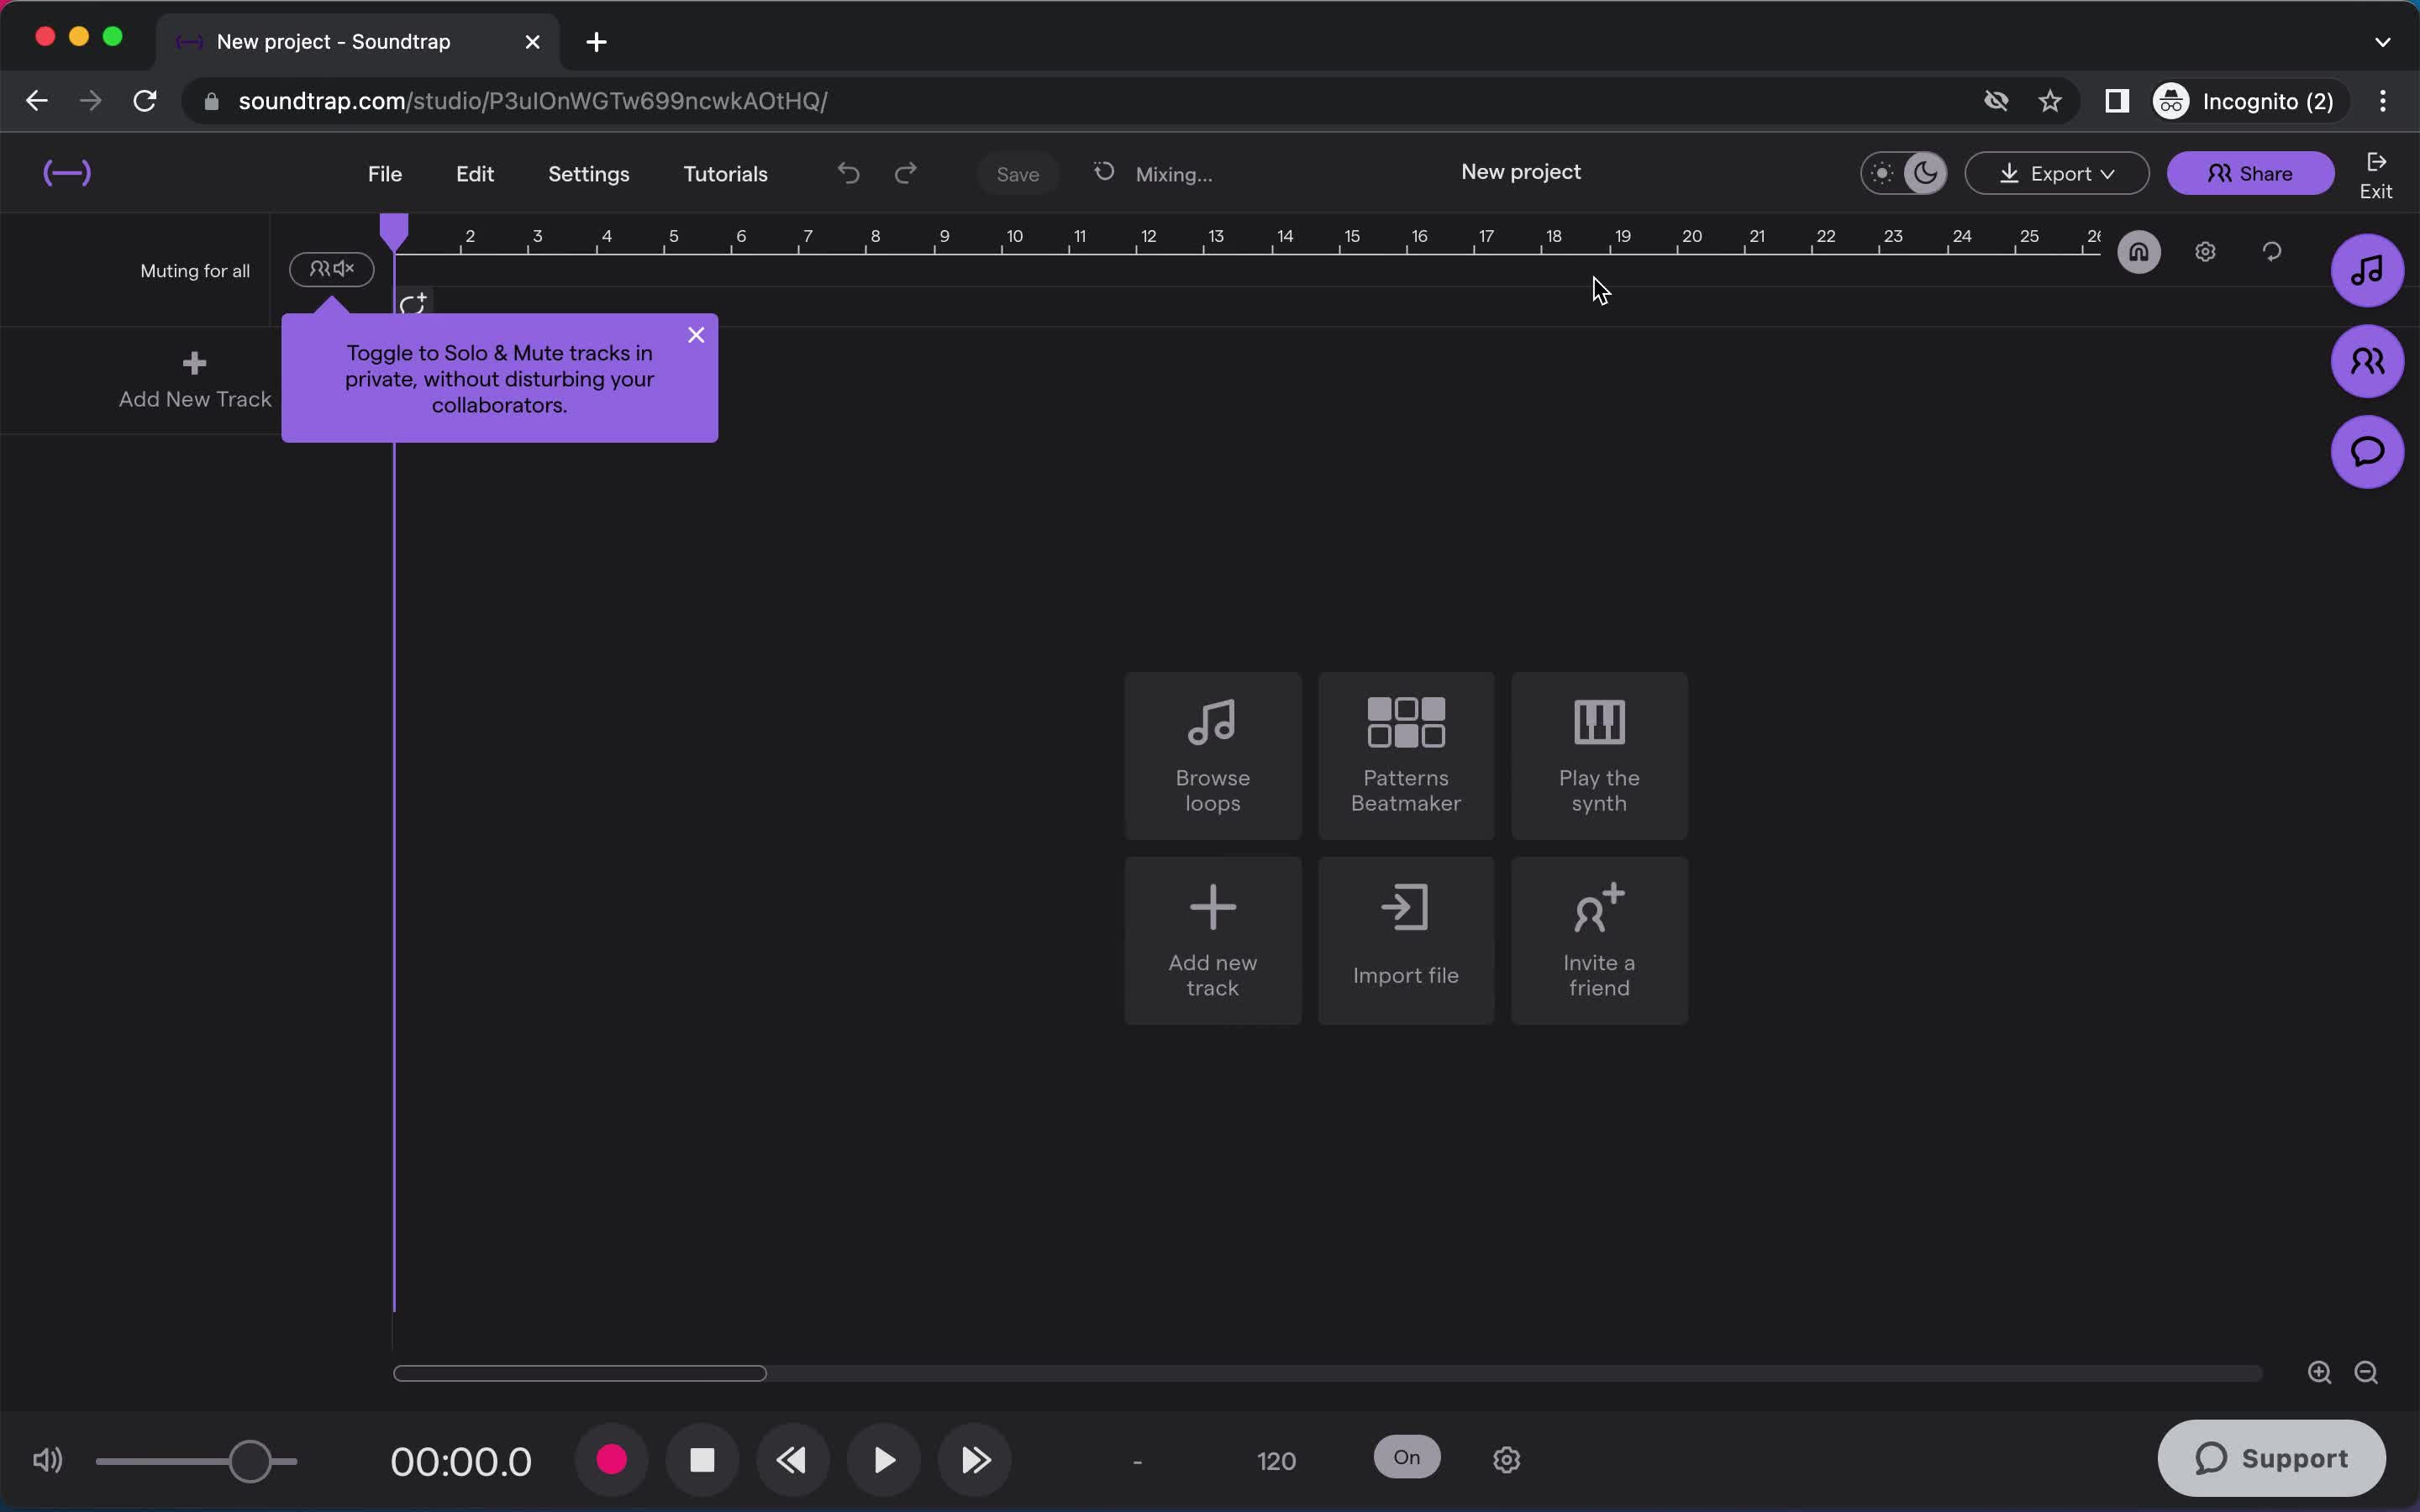Click the Import file tile
The height and width of the screenshot is (1512, 2420).
tap(1406, 940)
